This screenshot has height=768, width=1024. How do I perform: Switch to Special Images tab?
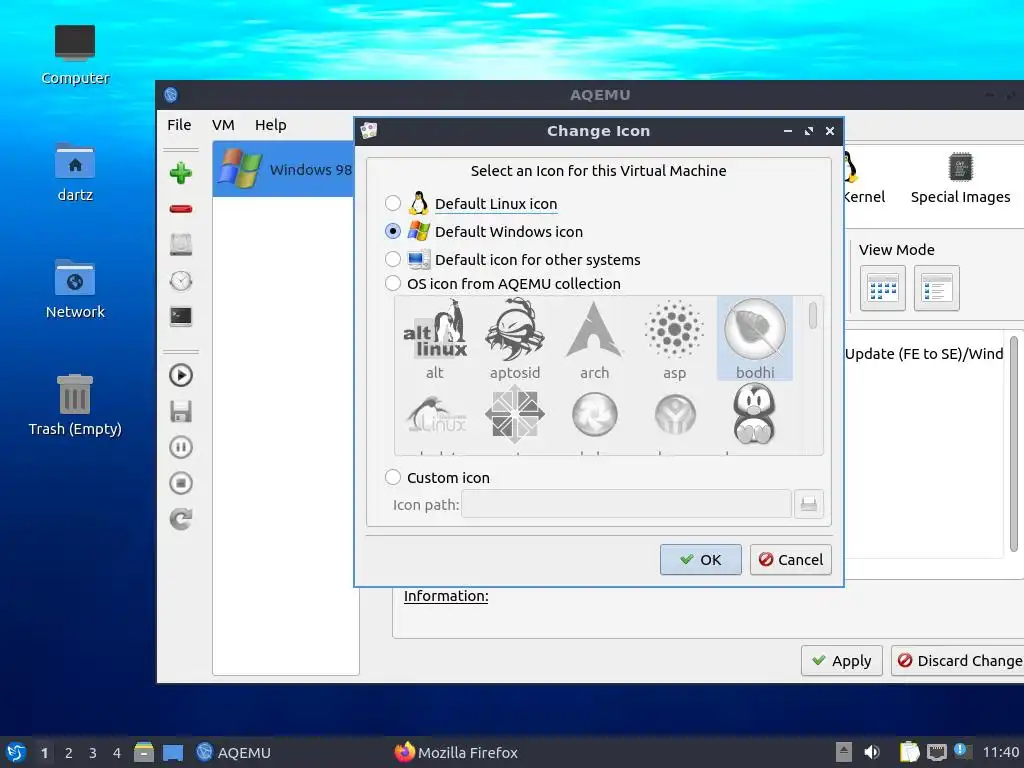[960, 178]
